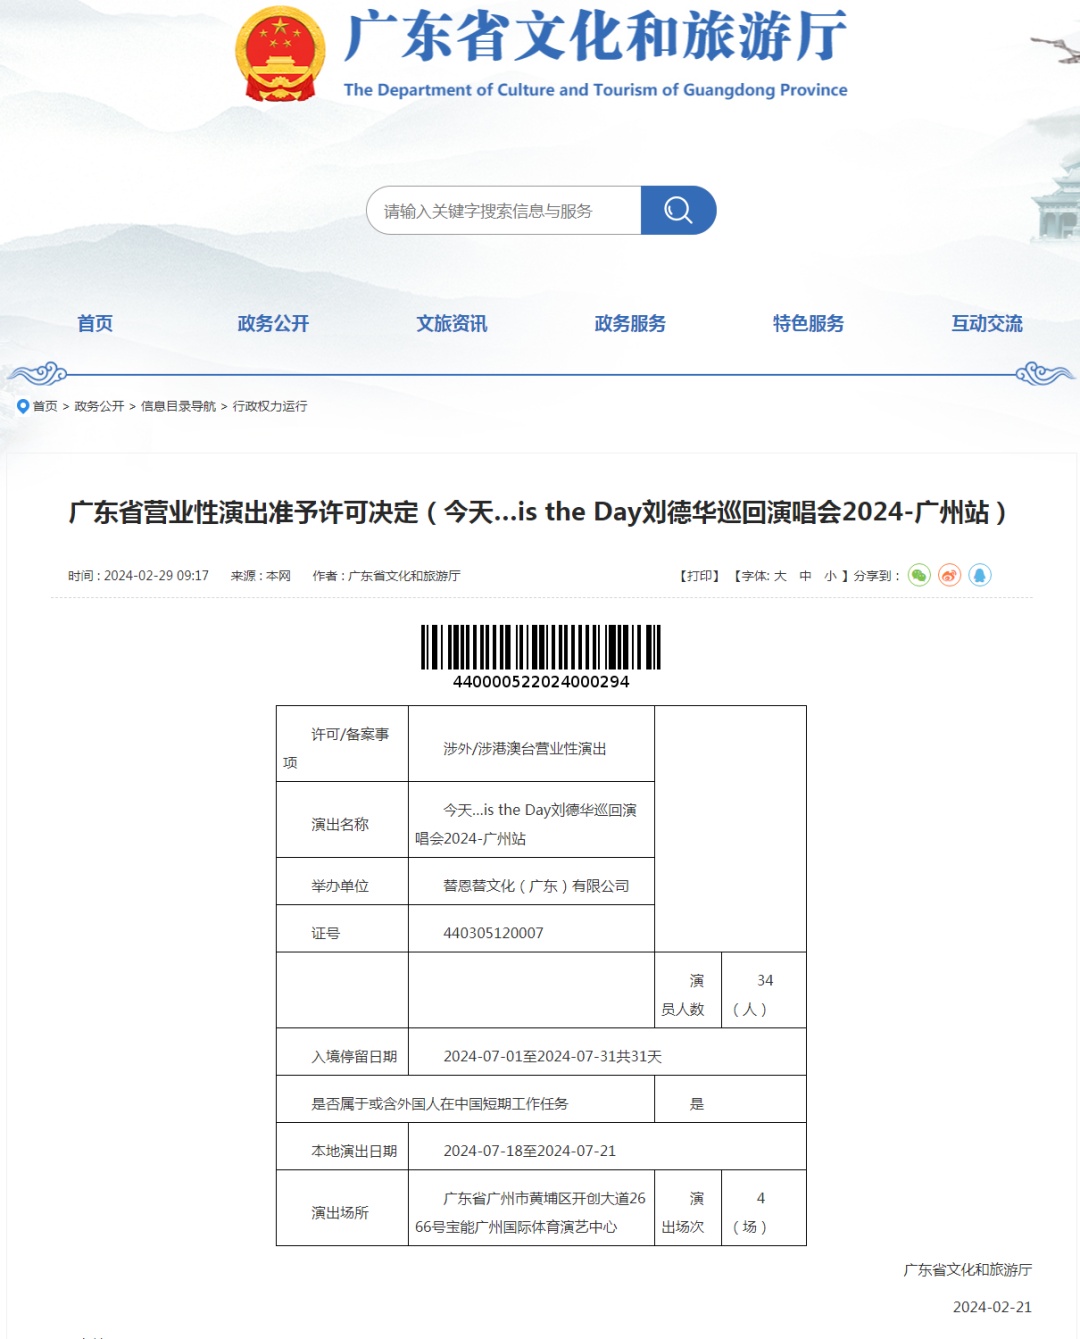Click the 2024-07-18至2024-07-21 date cell

607,1146
